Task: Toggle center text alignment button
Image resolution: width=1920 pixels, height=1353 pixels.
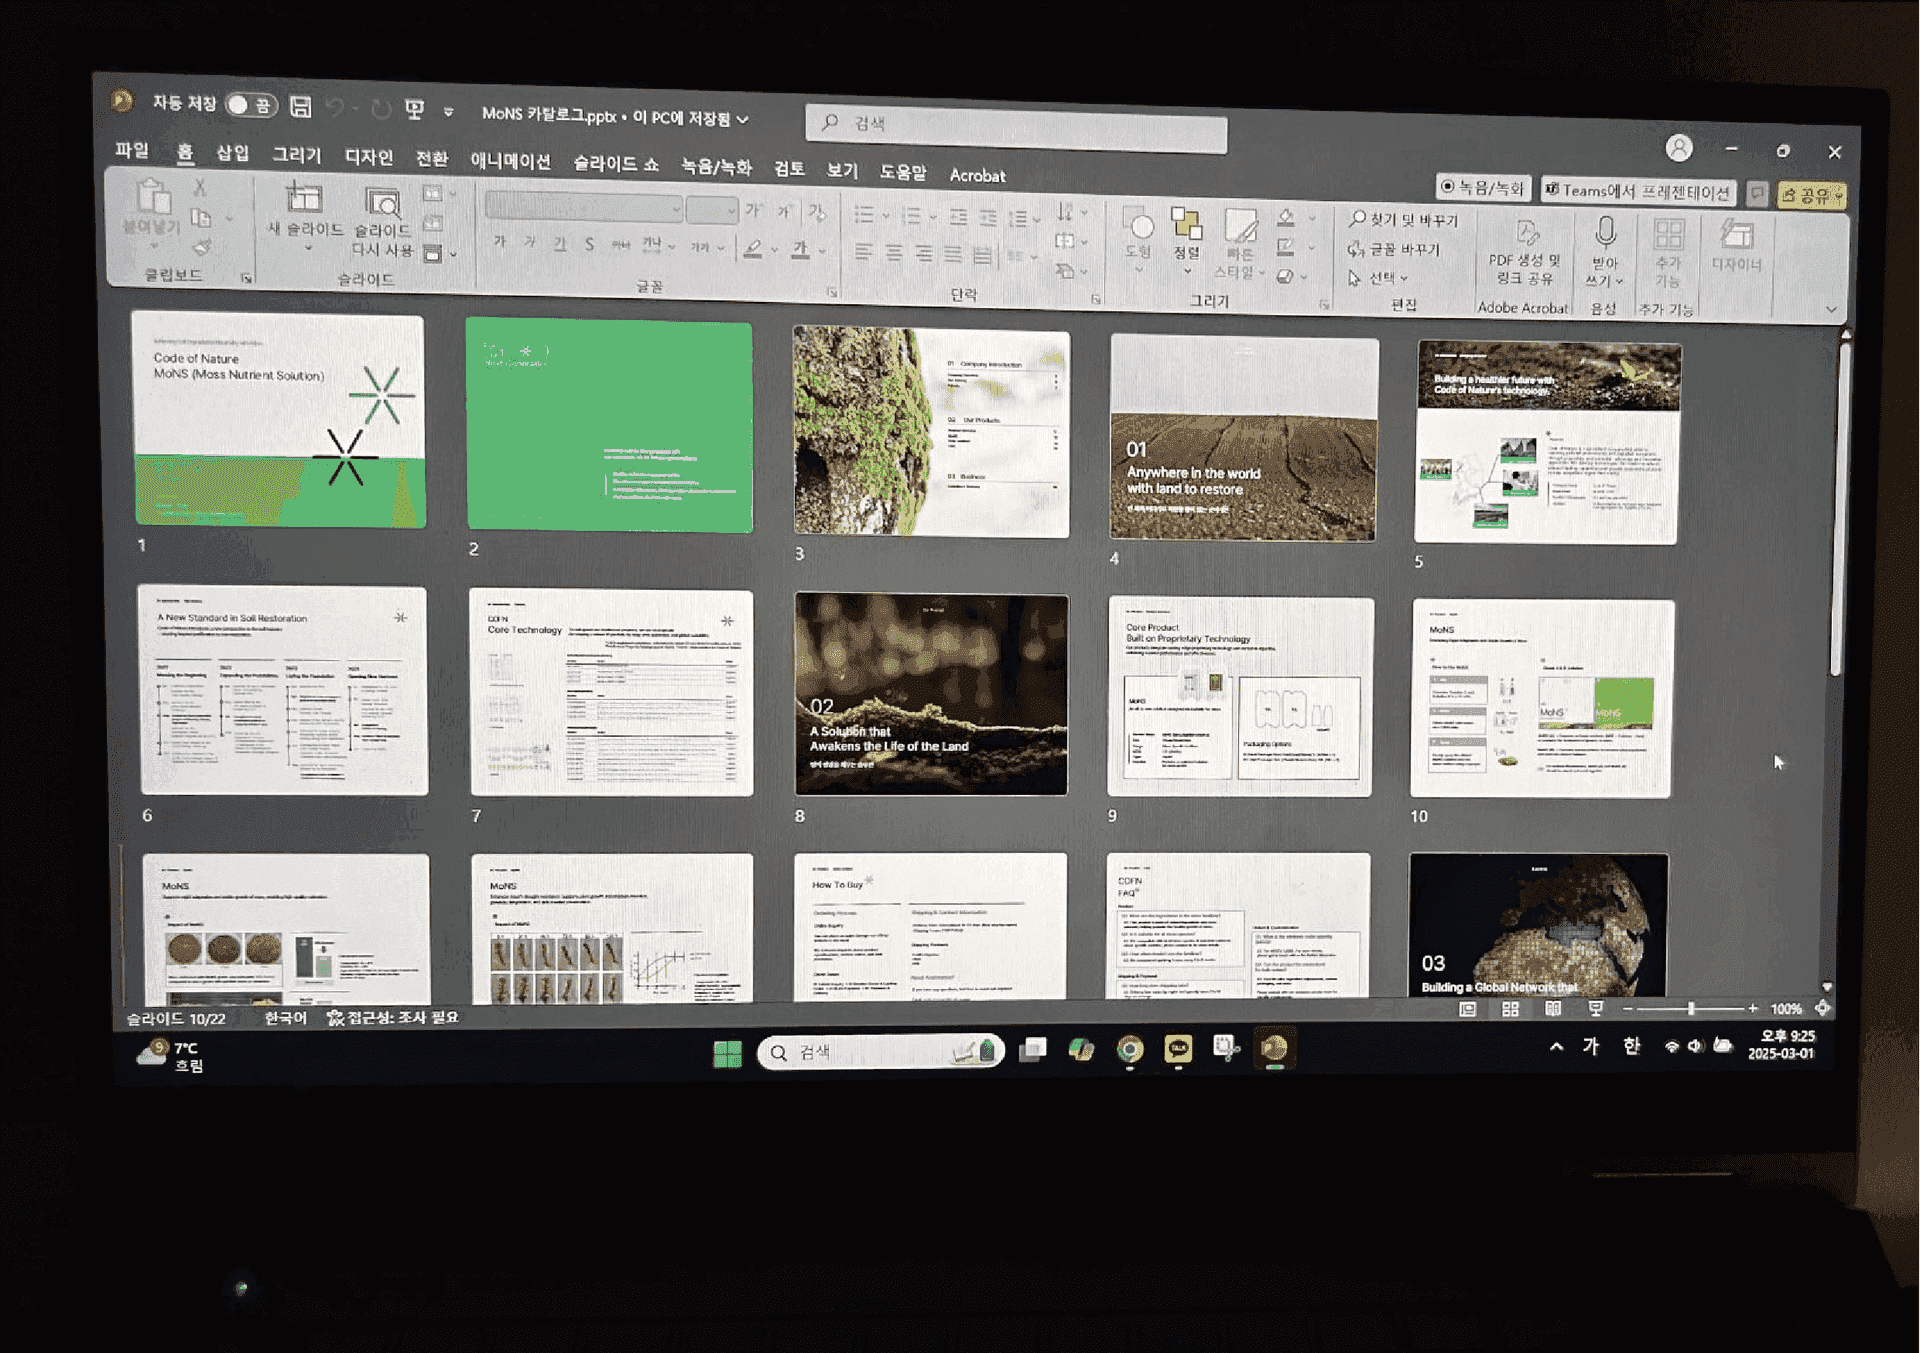Action: coord(894,253)
